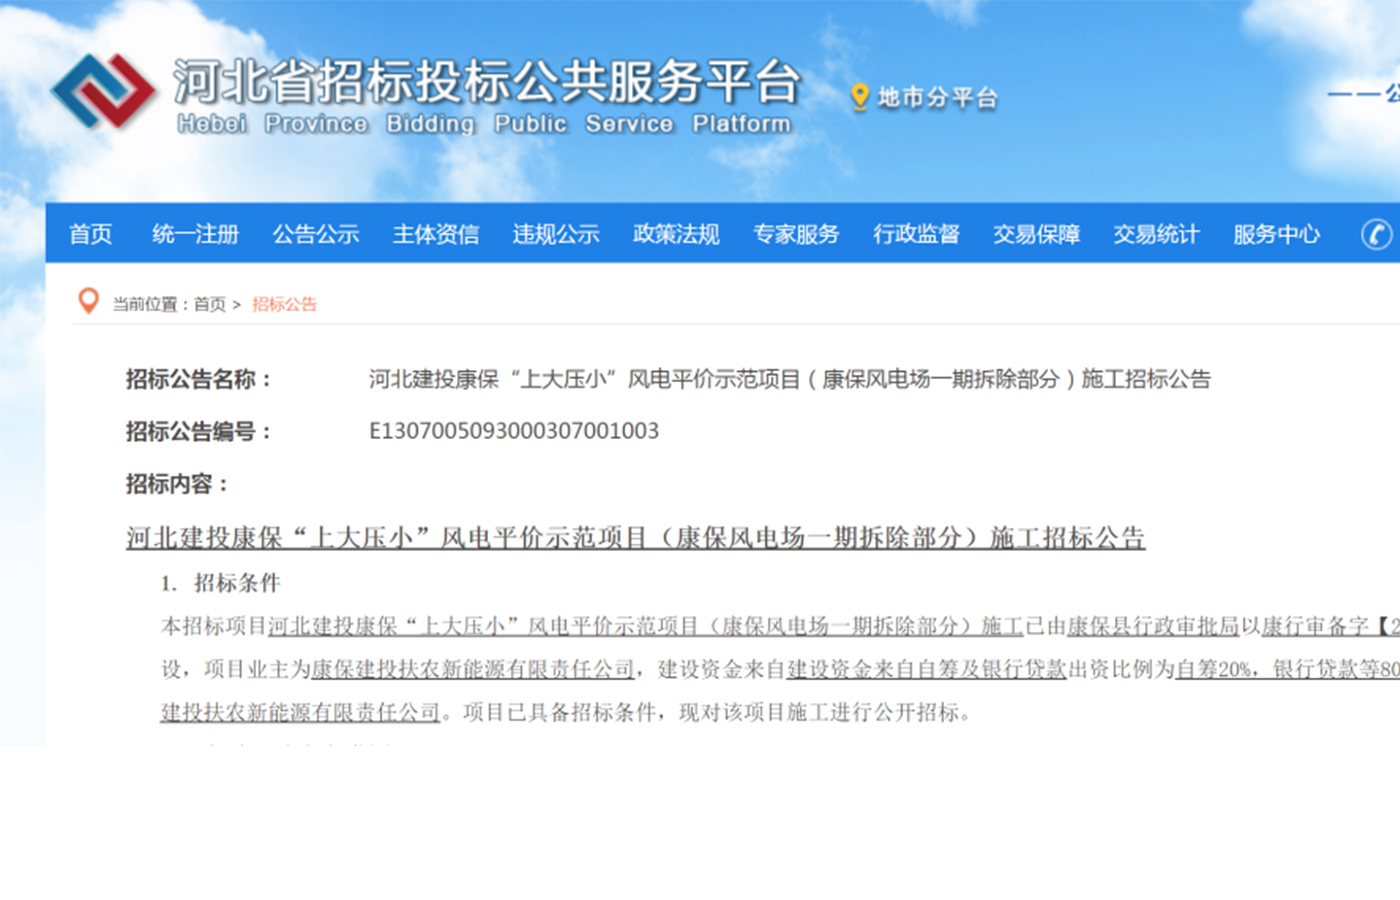Open the 地市分平台 link
This screenshot has height=900, width=1400.
coord(937,97)
